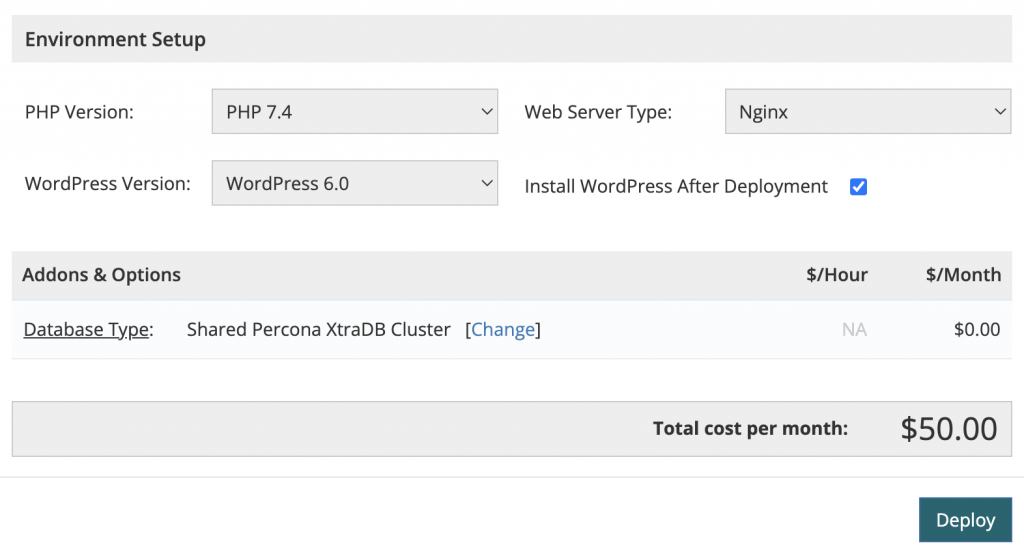The height and width of the screenshot is (552, 1024).
Task: Click the Web Server Type field label
Action: click(x=598, y=112)
